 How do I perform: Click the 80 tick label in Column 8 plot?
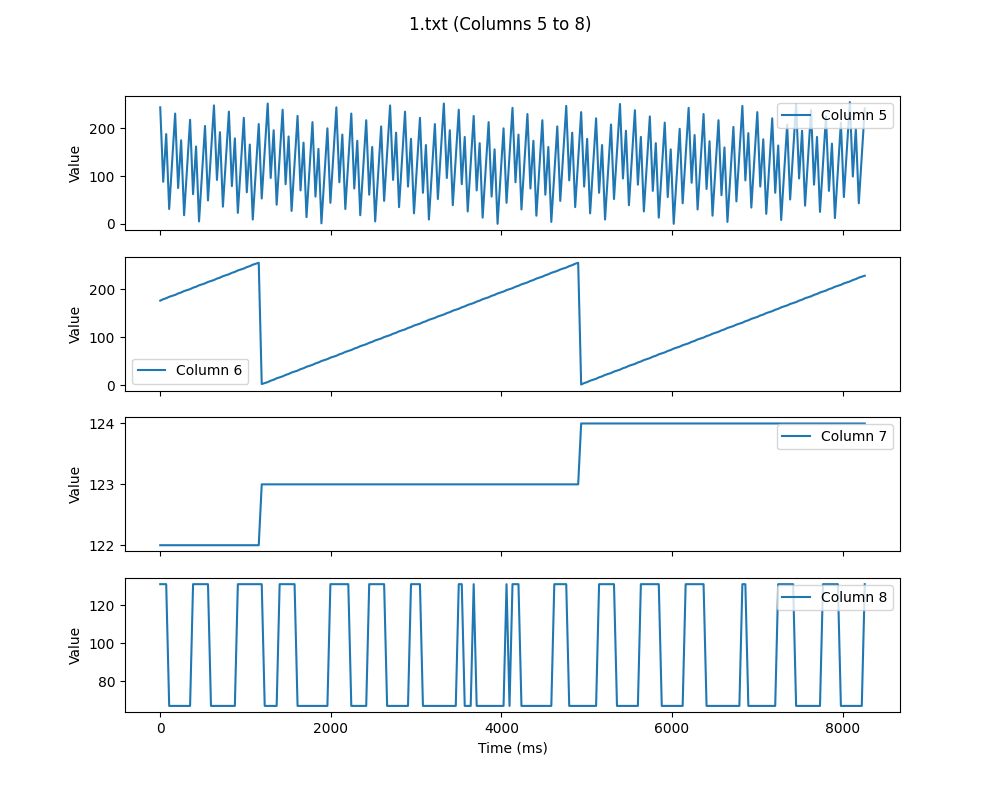(109, 682)
